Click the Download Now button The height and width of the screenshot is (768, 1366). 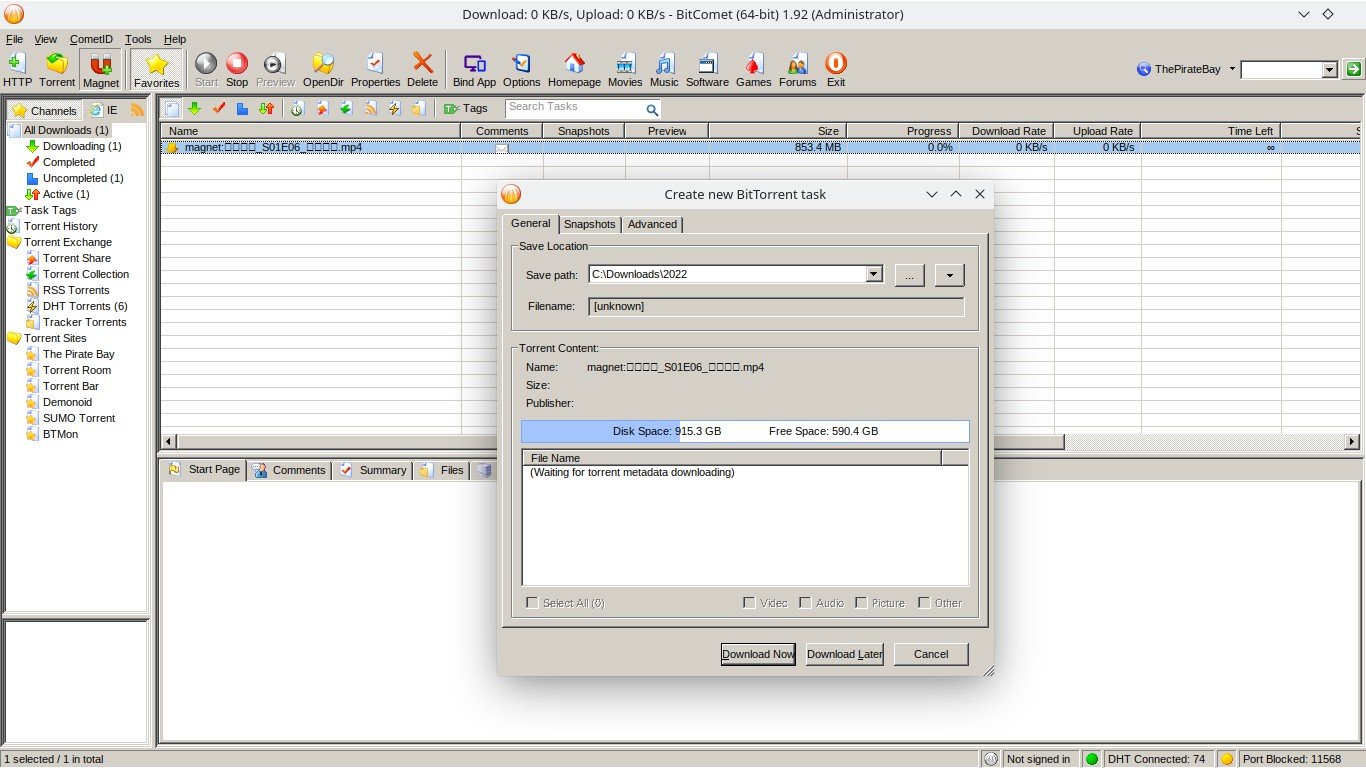click(x=757, y=654)
